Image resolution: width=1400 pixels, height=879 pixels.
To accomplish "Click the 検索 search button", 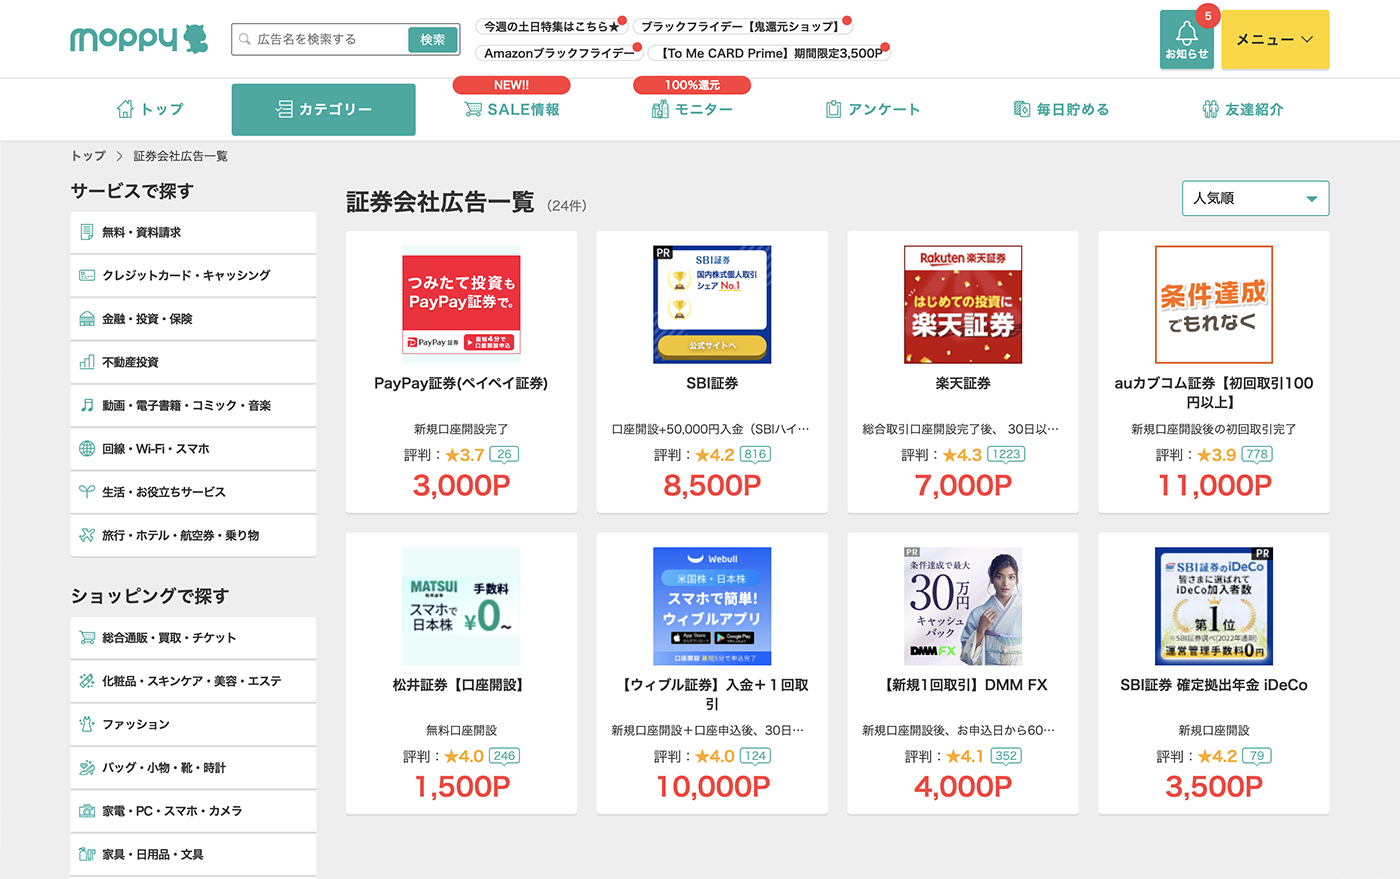I will pyautogui.click(x=433, y=39).
